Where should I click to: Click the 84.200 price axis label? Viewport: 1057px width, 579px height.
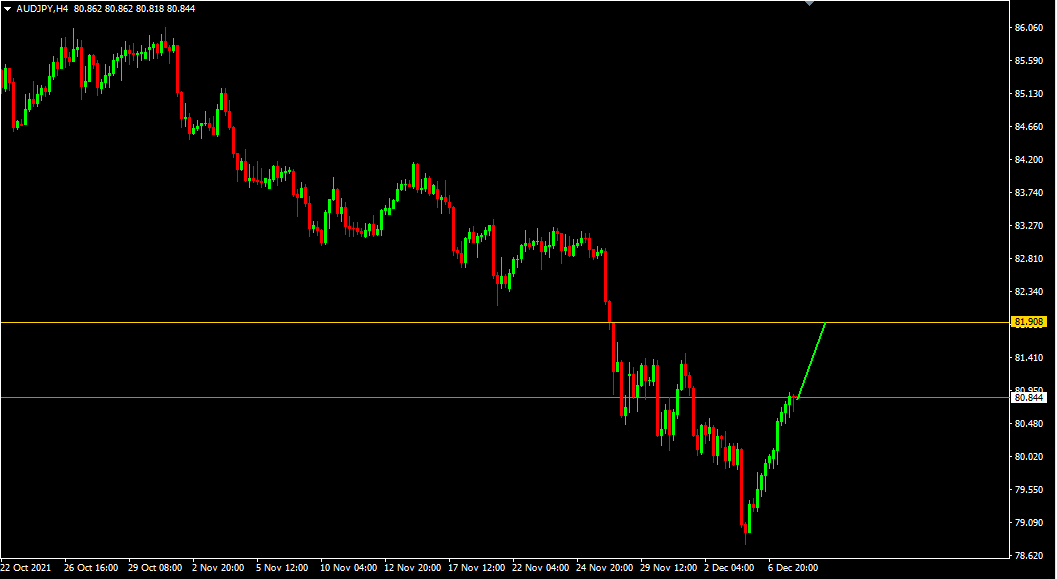[1029, 160]
